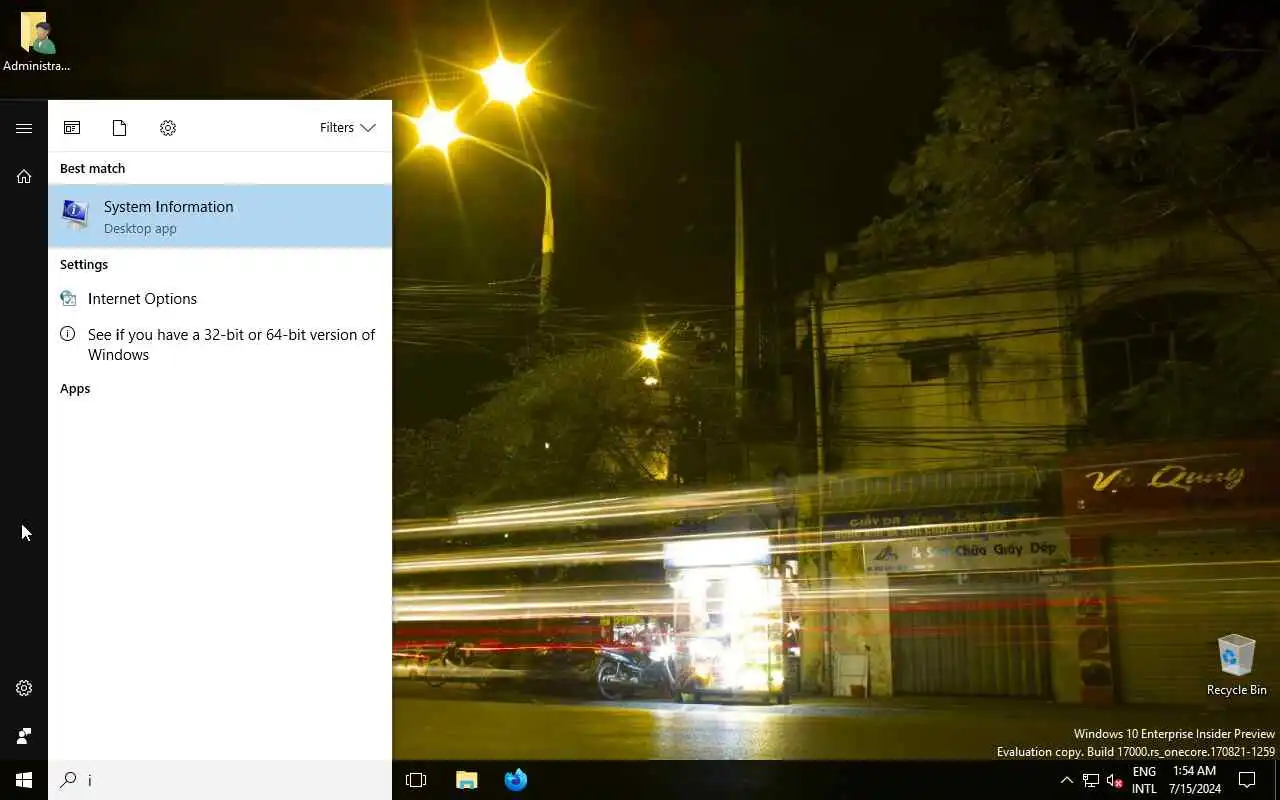Switch the ENG INTL input language
The height and width of the screenshot is (800, 1280).
click(1144, 780)
